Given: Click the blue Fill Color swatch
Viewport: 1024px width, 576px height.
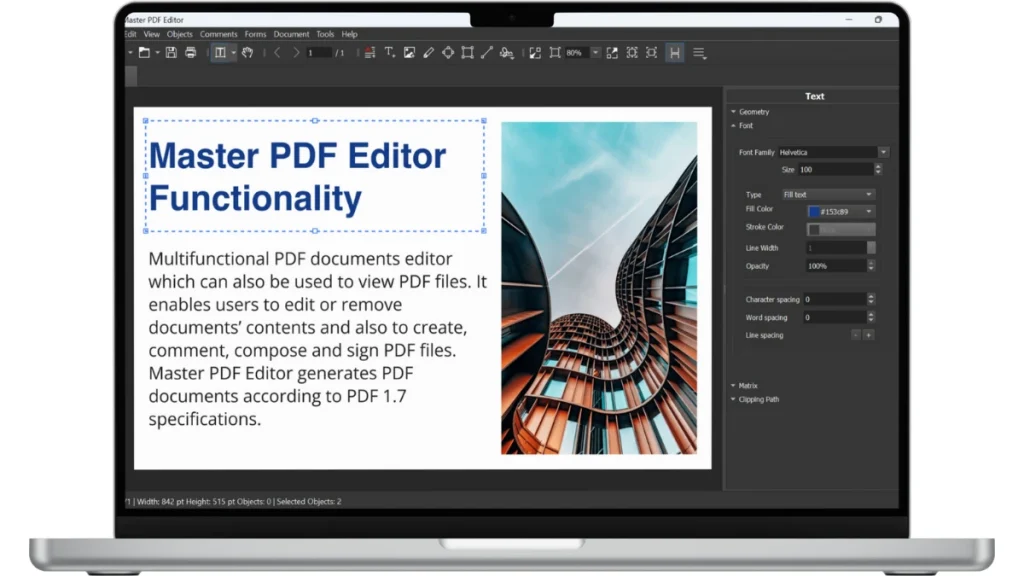Looking at the screenshot, I should coord(814,211).
